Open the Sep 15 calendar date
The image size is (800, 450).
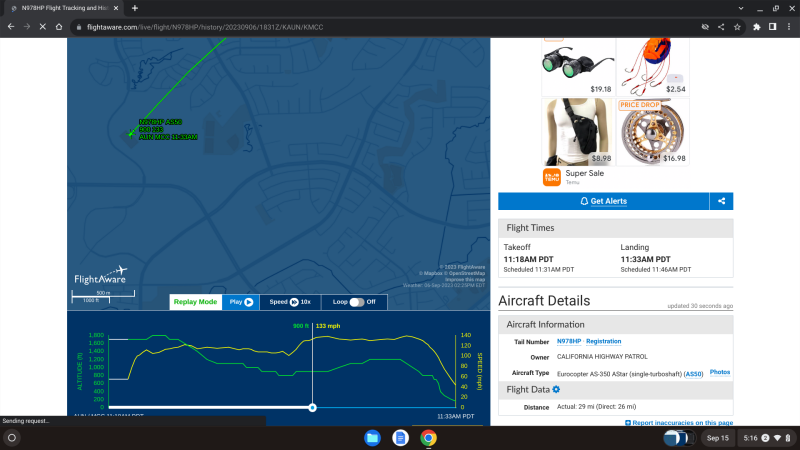(x=717, y=438)
